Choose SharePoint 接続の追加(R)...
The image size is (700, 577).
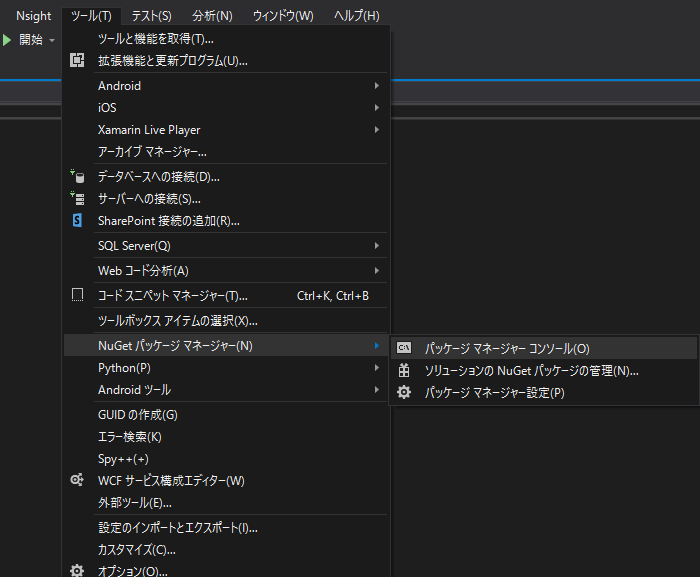[226, 221]
